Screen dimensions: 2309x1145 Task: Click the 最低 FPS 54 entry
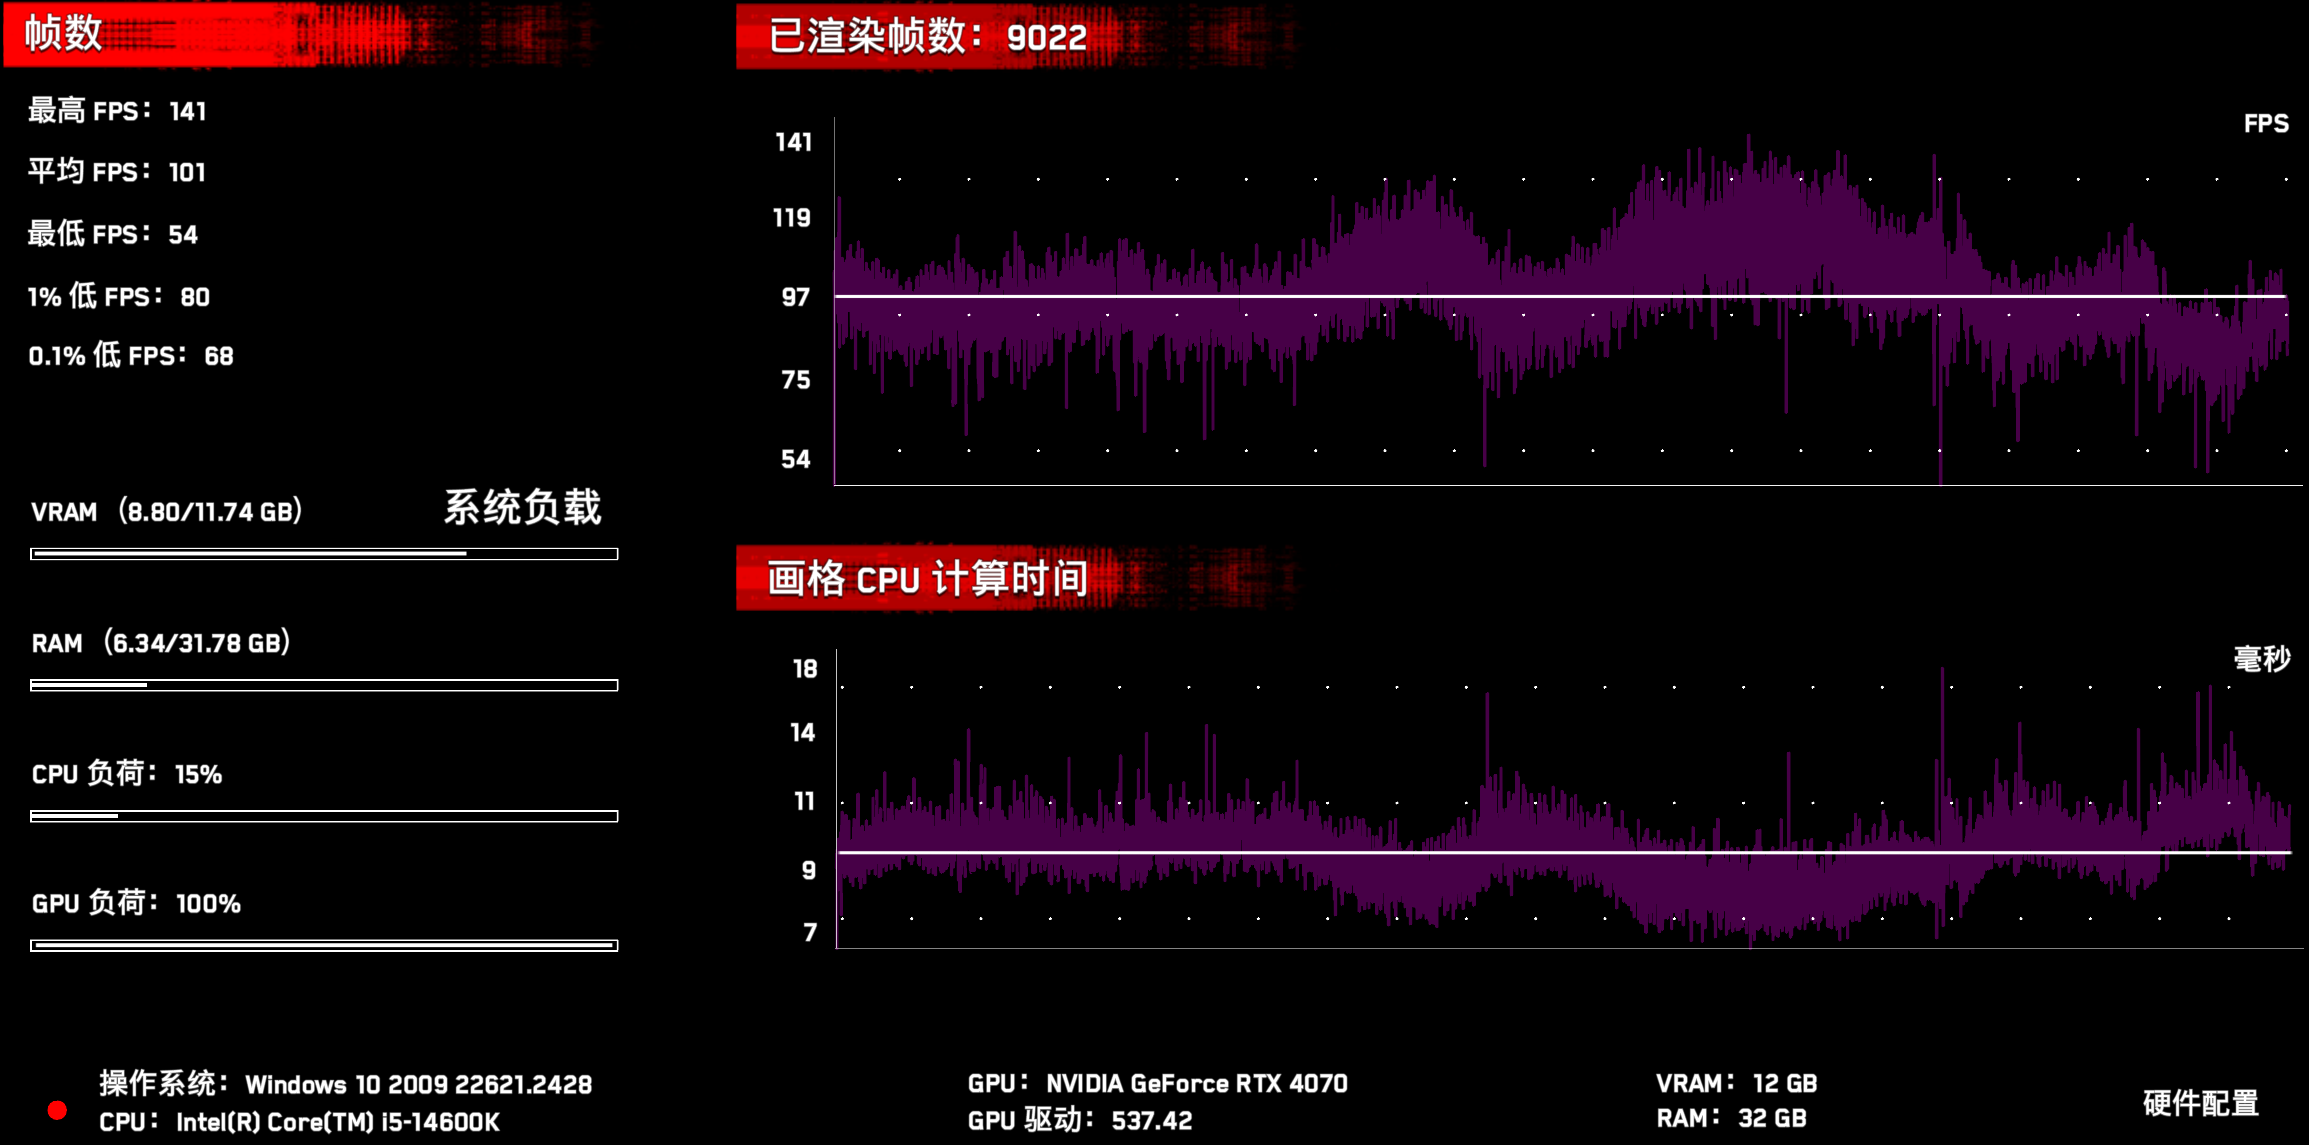[x=113, y=235]
